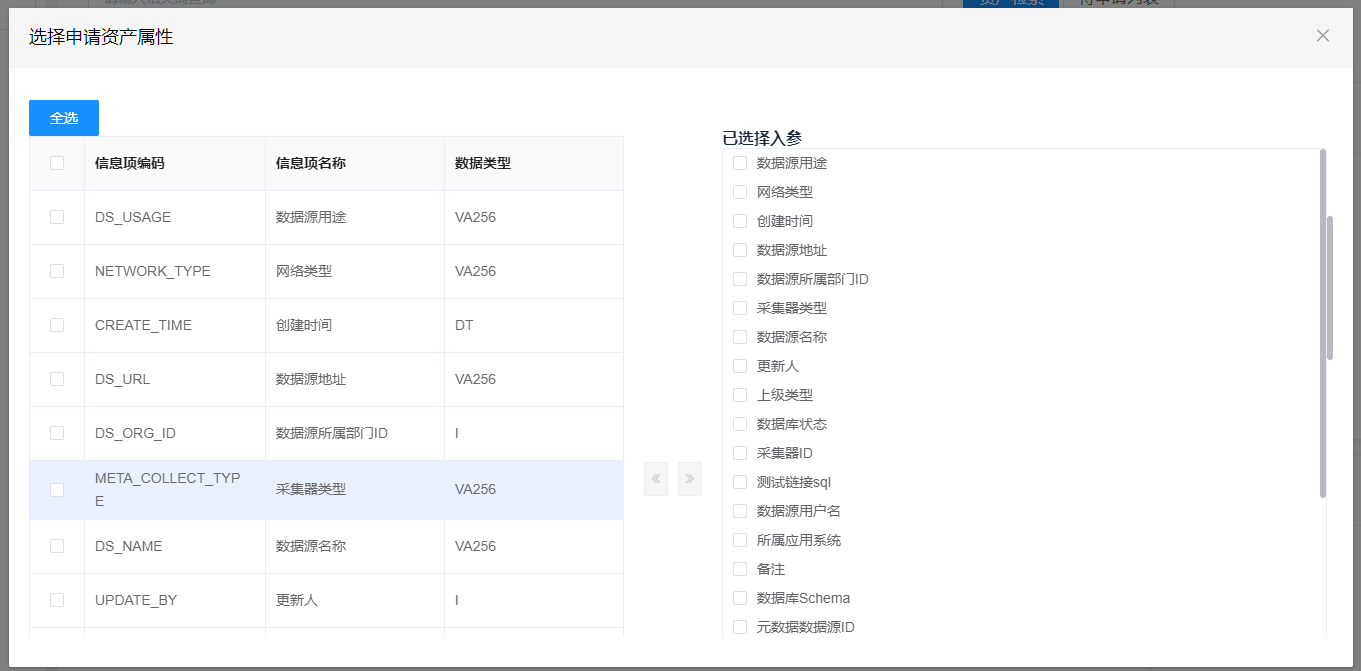Click 数据源所属部门ID name cell in table
The width and height of the screenshot is (1361, 671).
click(355, 433)
